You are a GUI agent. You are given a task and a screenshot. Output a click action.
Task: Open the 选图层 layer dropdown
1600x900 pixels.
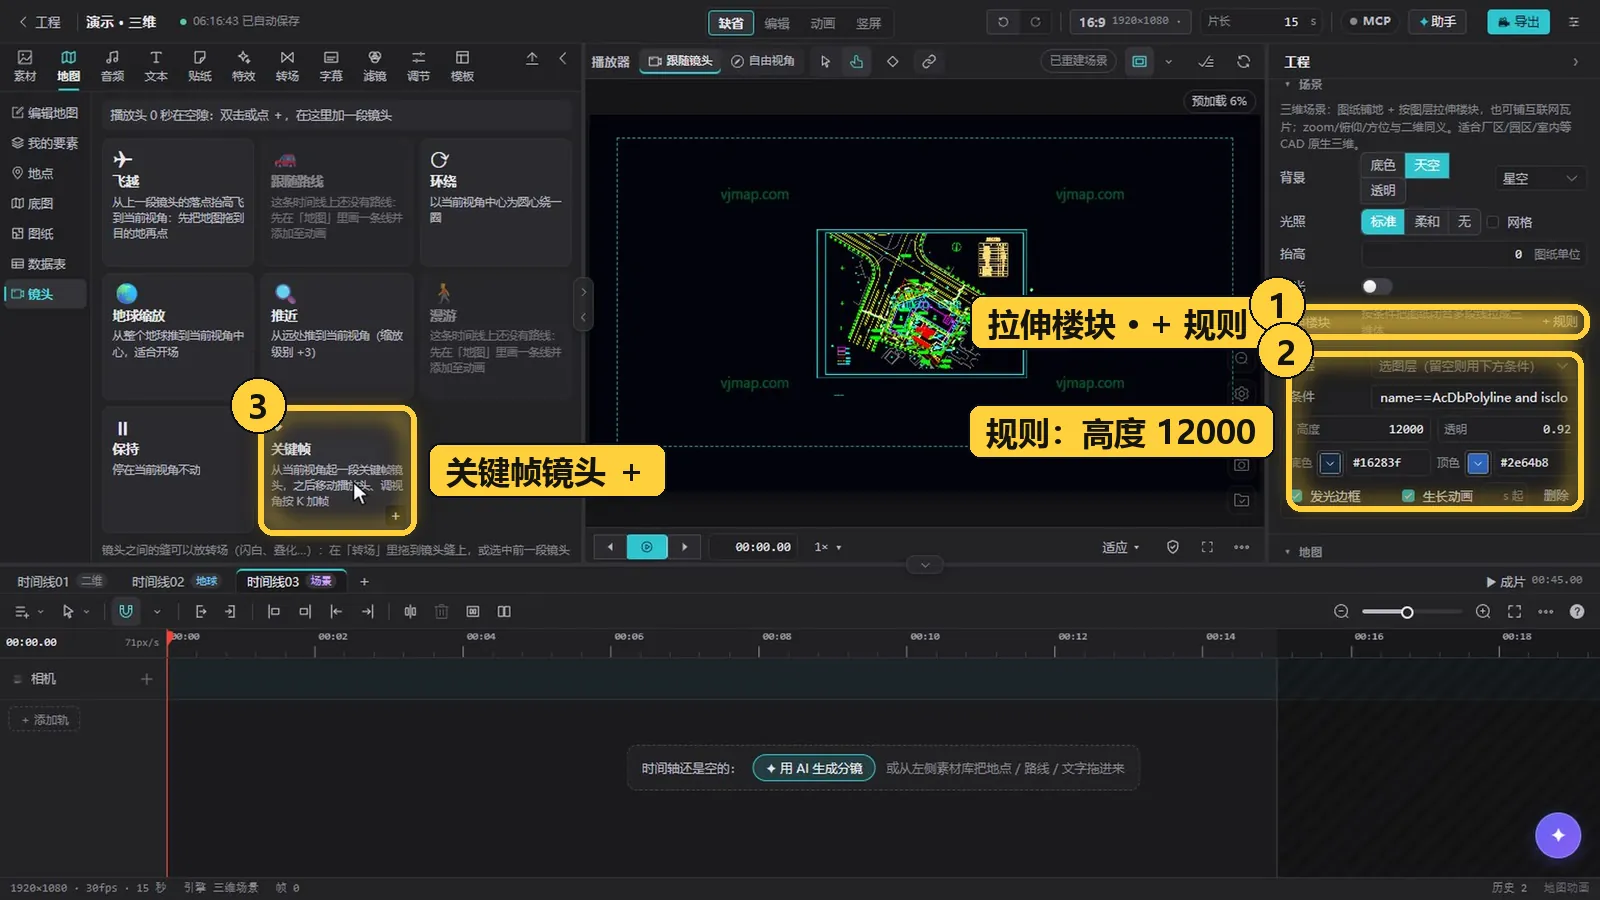(x=1471, y=366)
